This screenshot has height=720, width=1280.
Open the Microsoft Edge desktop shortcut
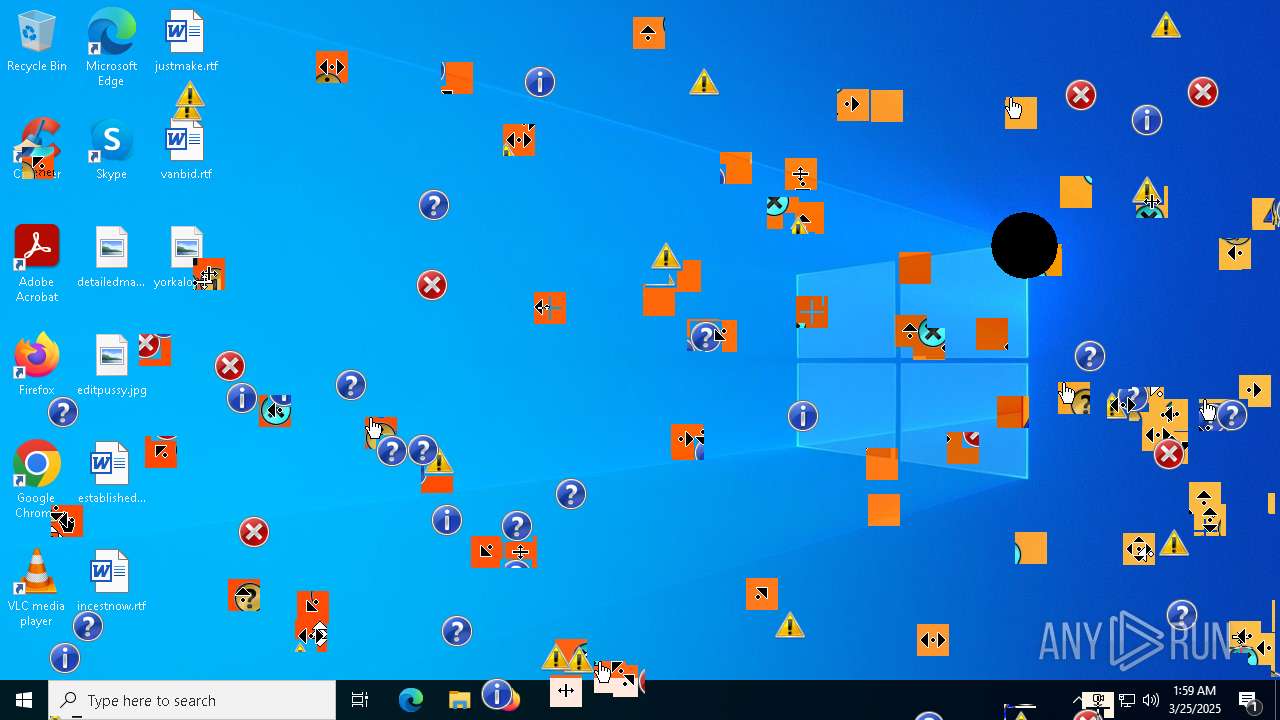click(x=111, y=47)
